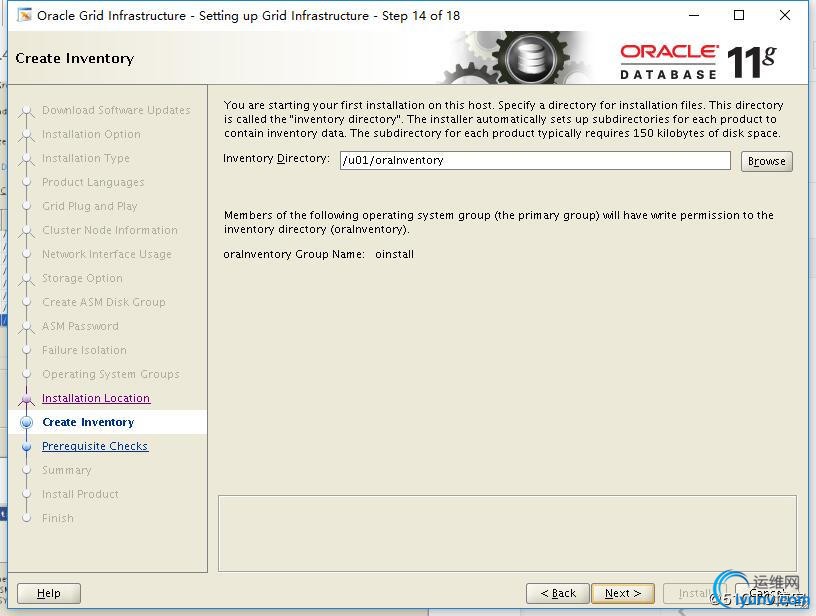Click the Create Inventory step bullet icon
Image resolution: width=816 pixels, height=616 pixels.
pyautogui.click(x=27, y=422)
